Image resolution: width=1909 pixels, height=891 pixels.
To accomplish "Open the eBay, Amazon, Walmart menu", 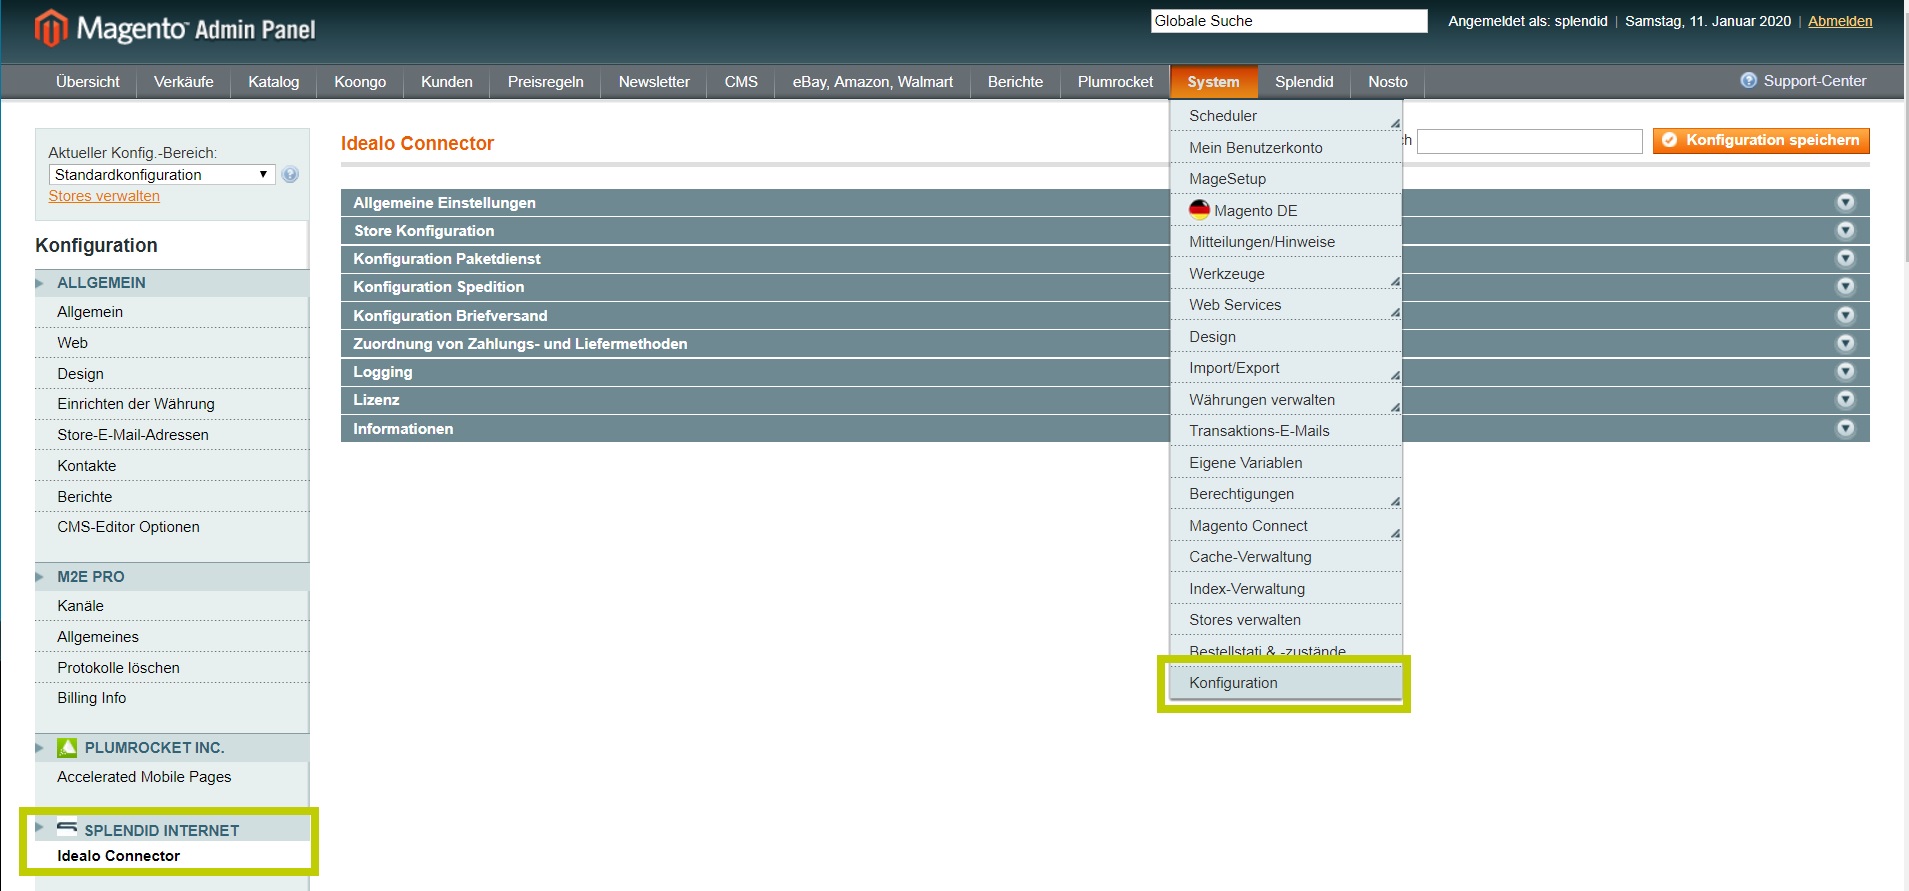I will pyautogui.click(x=873, y=82).
